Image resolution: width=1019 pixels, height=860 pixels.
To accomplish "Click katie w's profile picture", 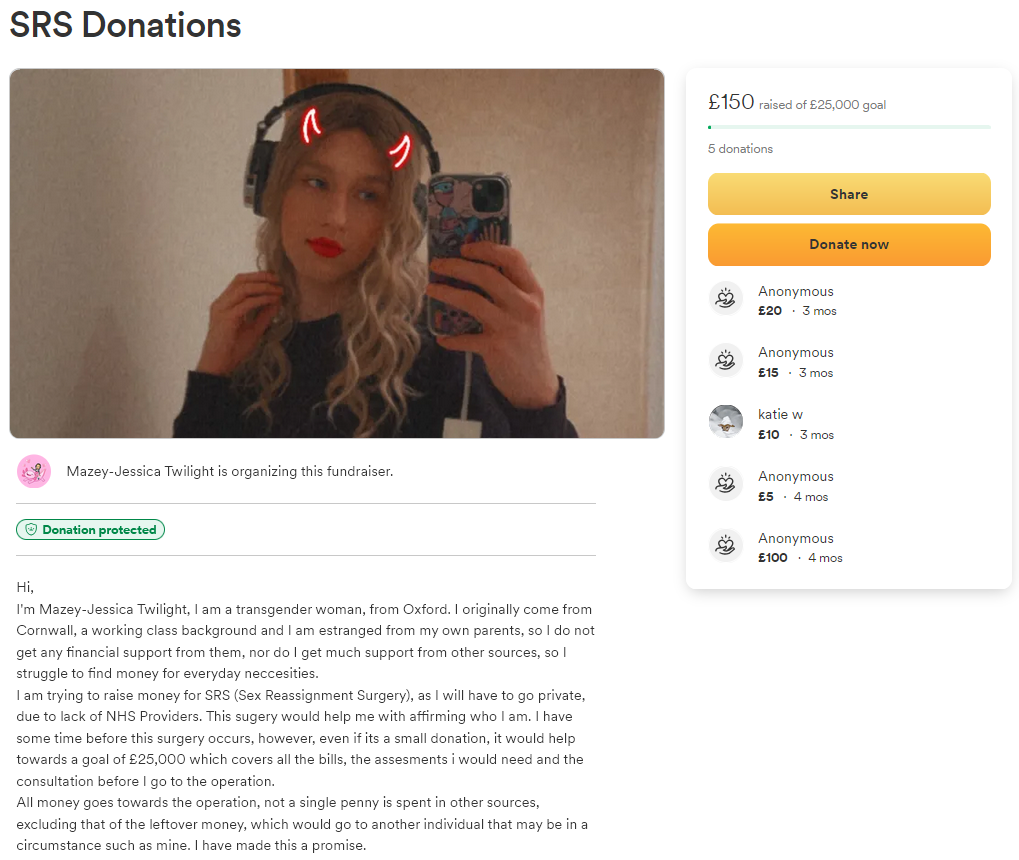I will (x=725, y=422).
